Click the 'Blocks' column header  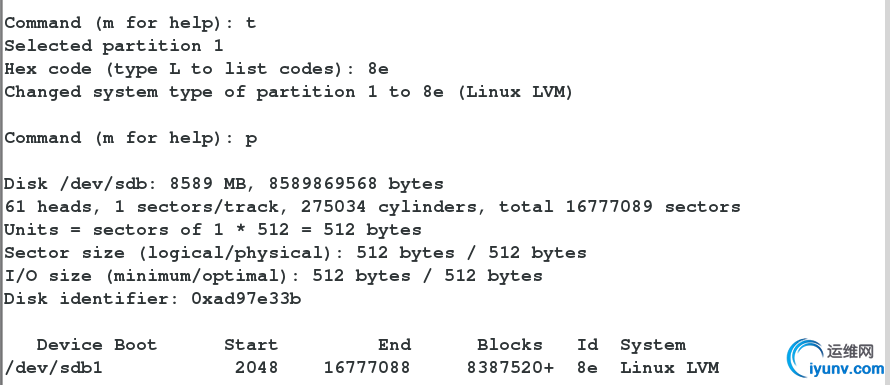click(x=510, y=345)
